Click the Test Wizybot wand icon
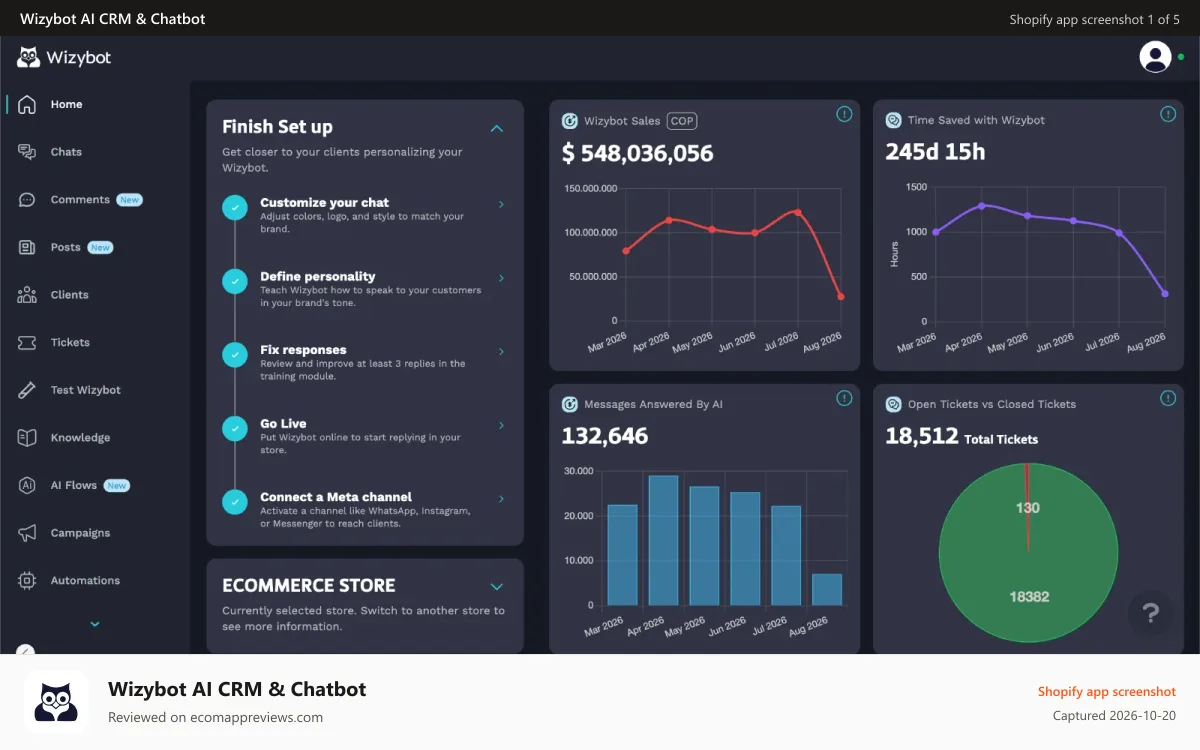1200x750 pixels. tap(27, 390)
